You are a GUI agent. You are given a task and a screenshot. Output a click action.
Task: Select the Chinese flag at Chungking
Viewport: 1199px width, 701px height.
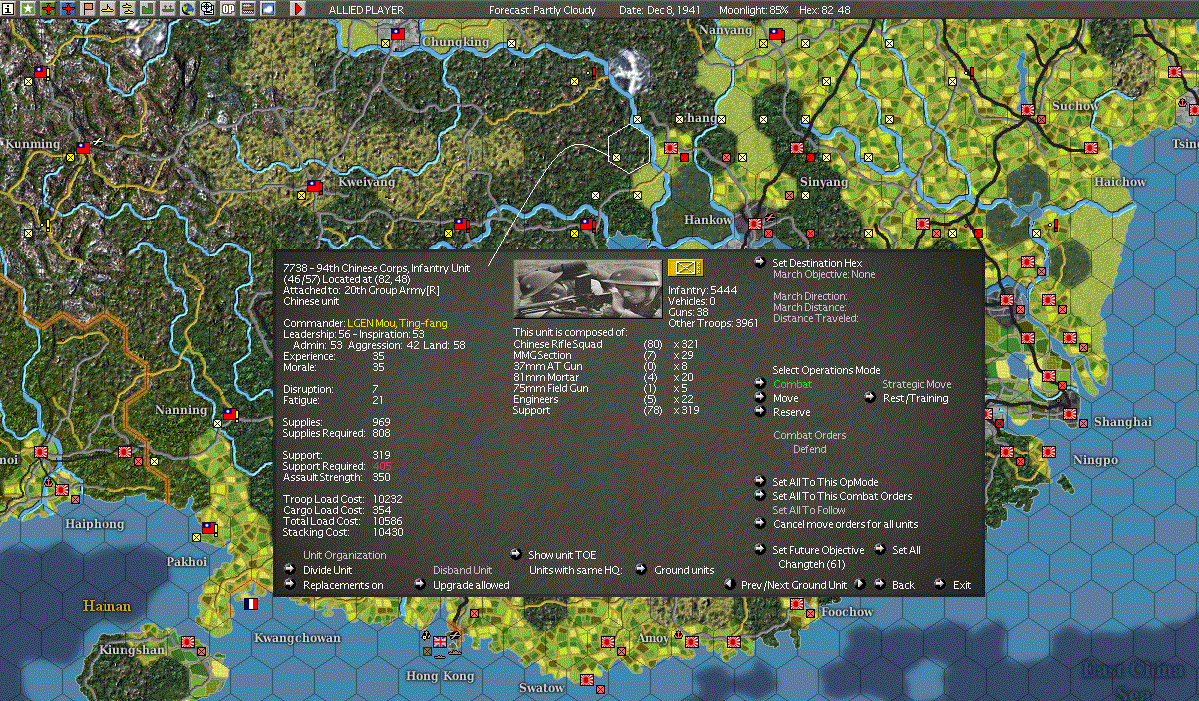click(x=398, y=34)
